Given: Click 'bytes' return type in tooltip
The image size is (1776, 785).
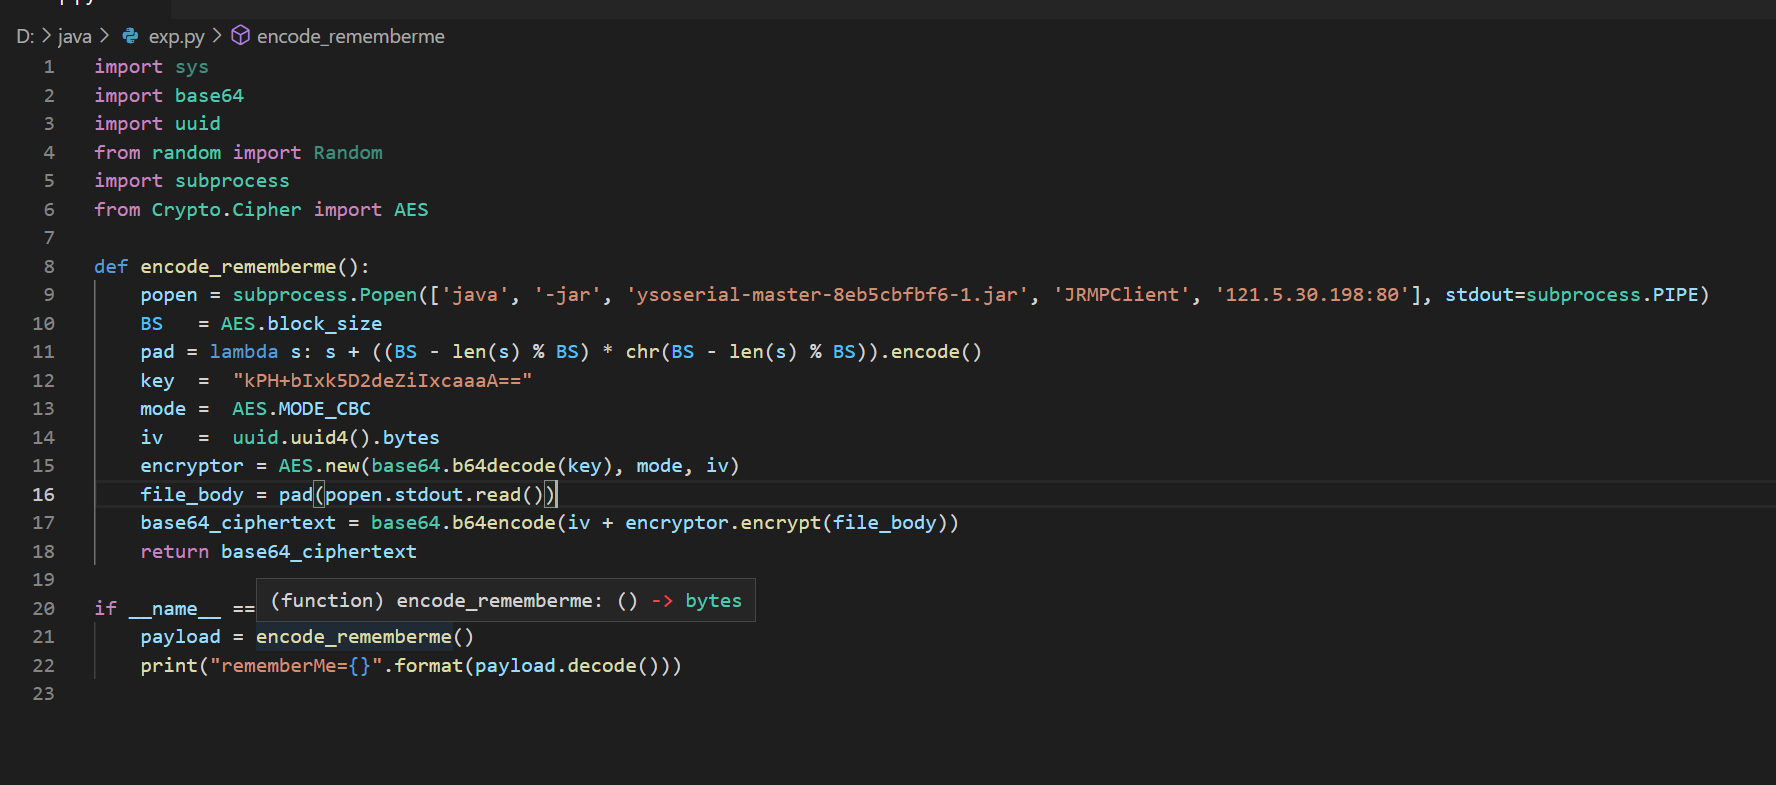Looking at the screenshot, I should pyautogui.click(x=714, y=601).
